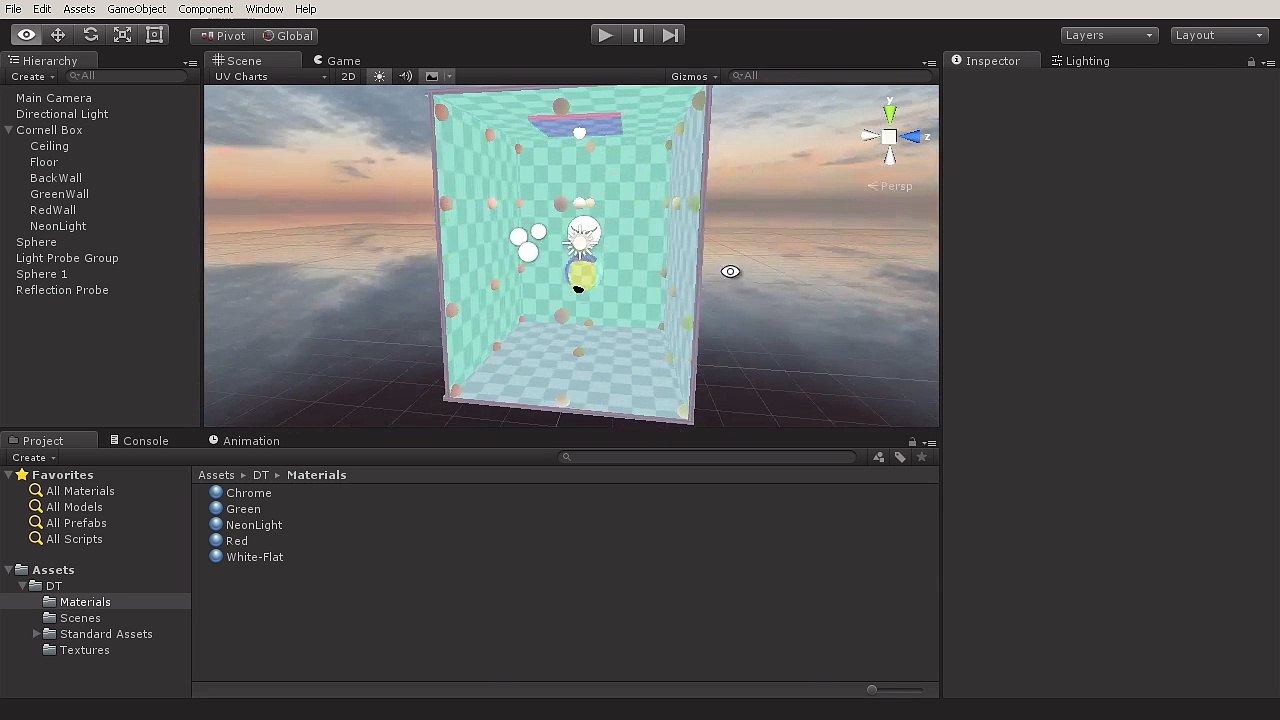Viewport: 1280px width, 720px height.
Task: Click DT in the breadcrumb path
Action: pos(261,475)
